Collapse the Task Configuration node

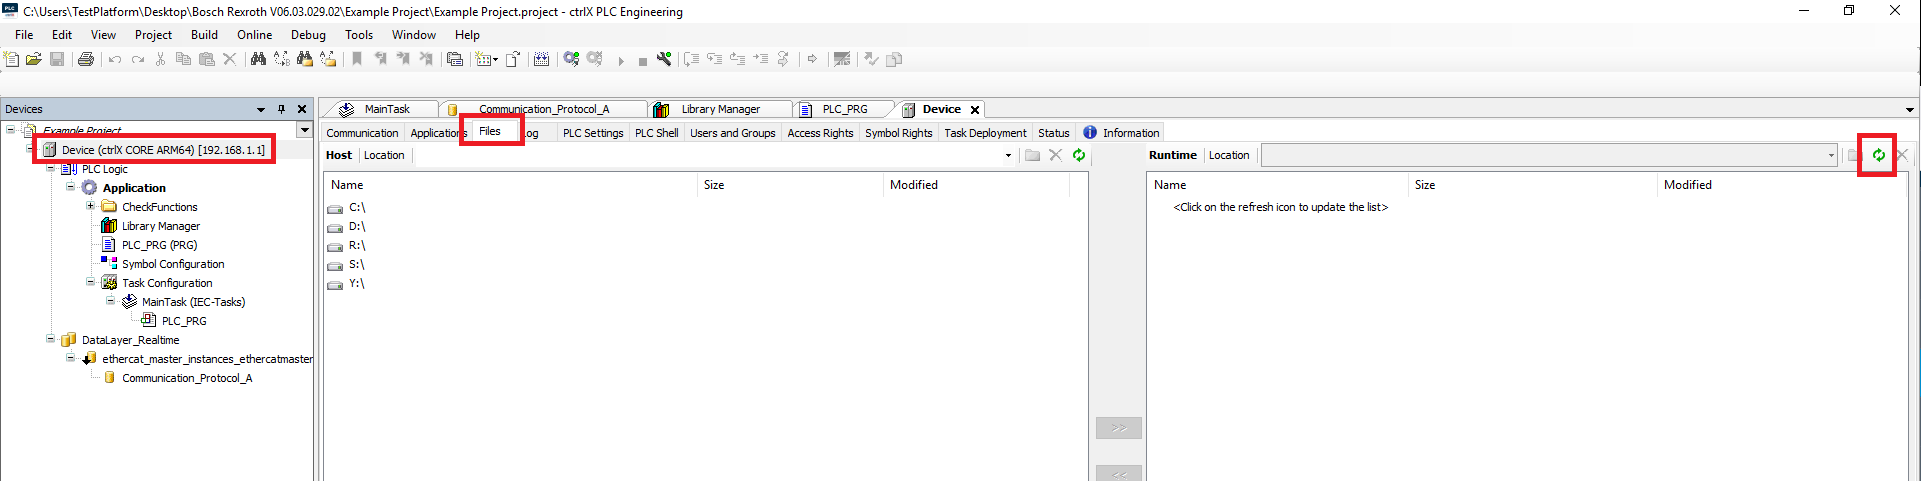pos(91,283)
